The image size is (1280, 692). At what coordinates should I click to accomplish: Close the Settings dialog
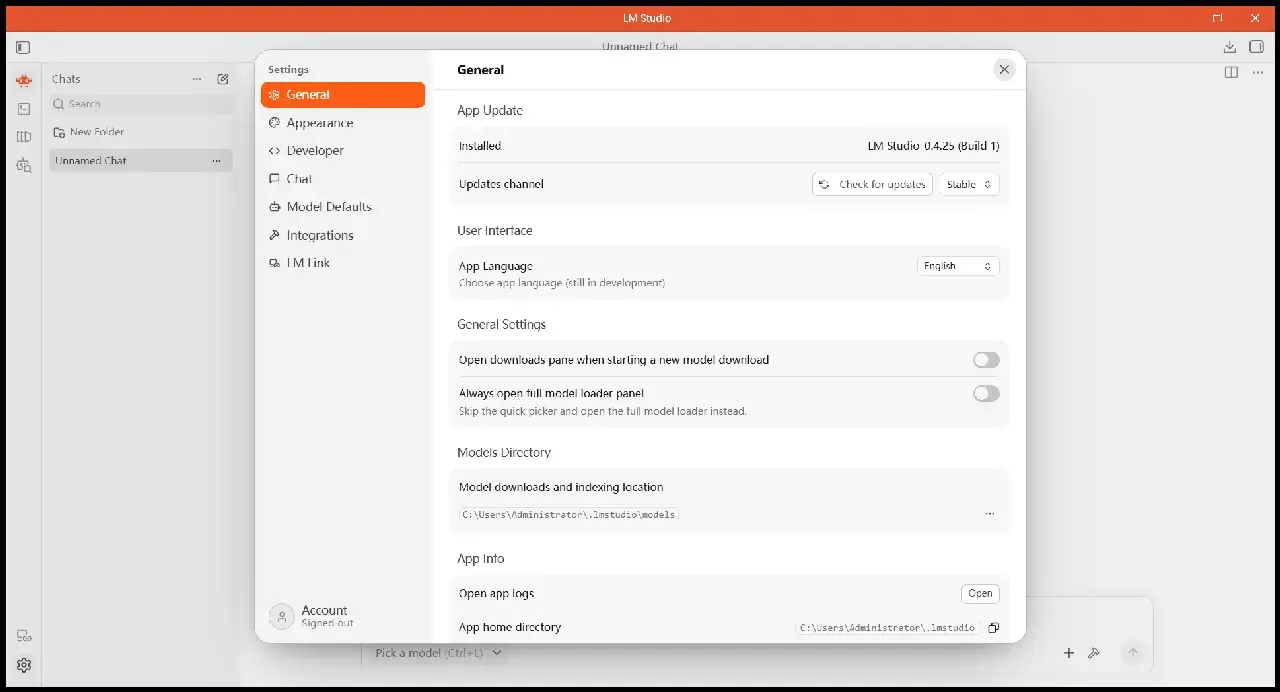pos(1004,69)
